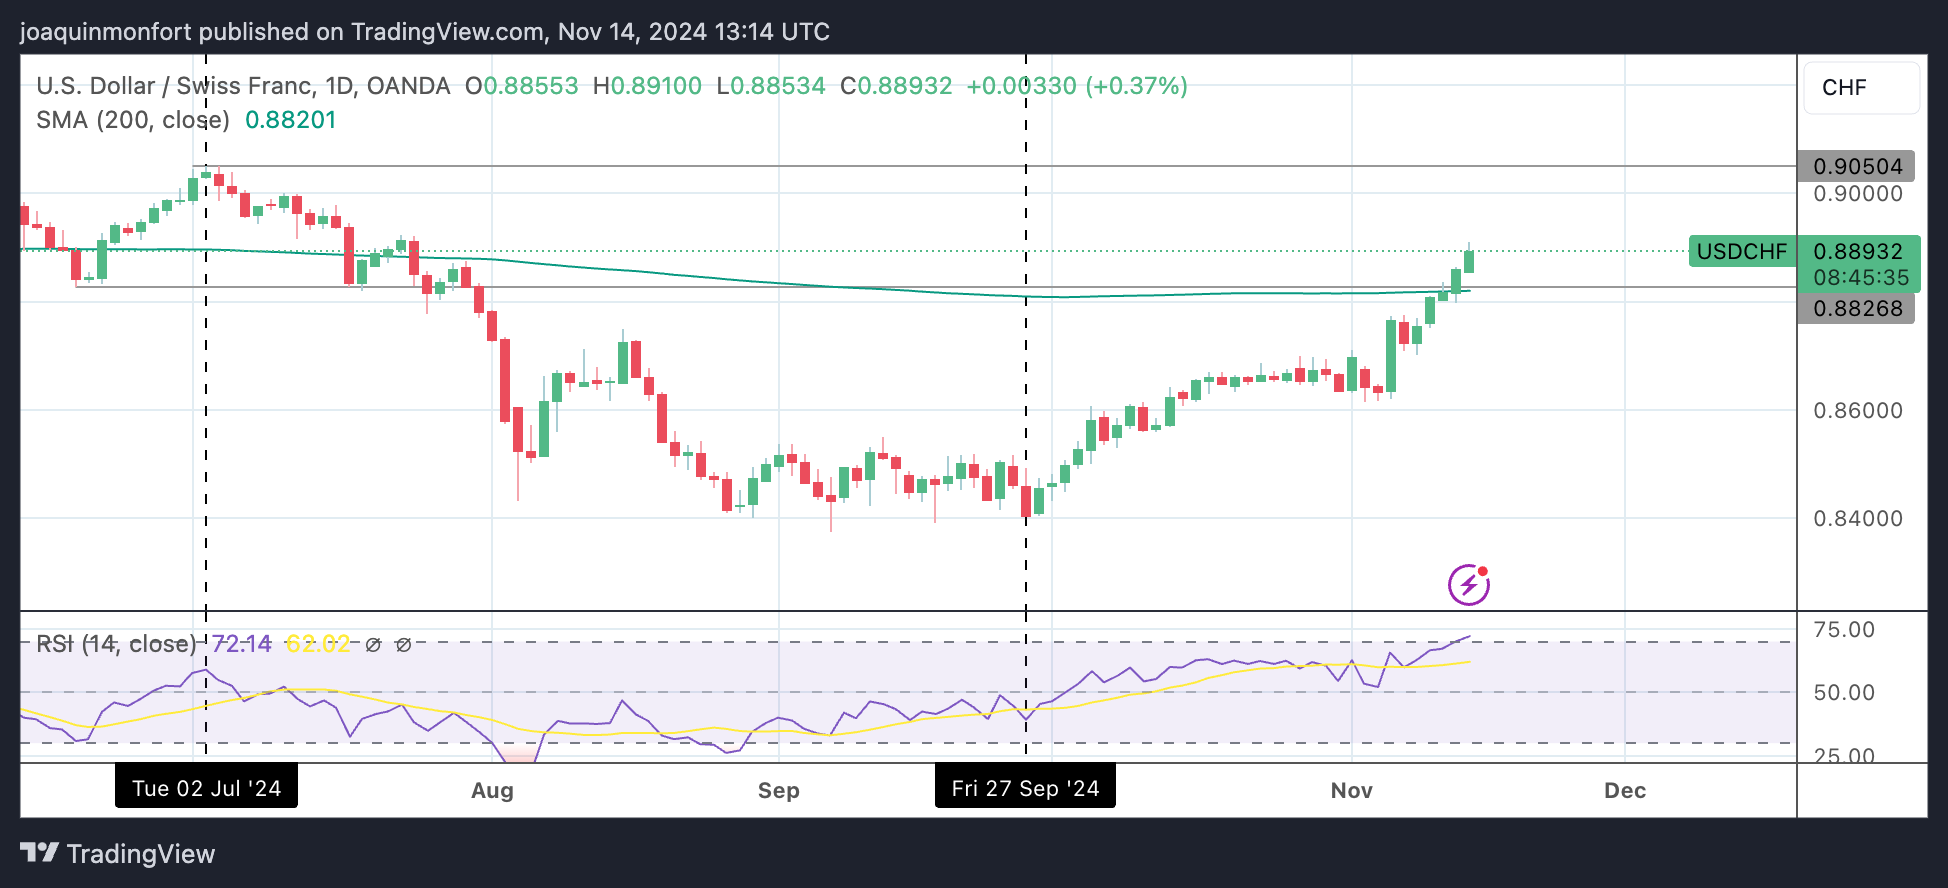
Task: Click the green SMA value 0.88201
Action: pyautogui.click(x=290, y=120)
